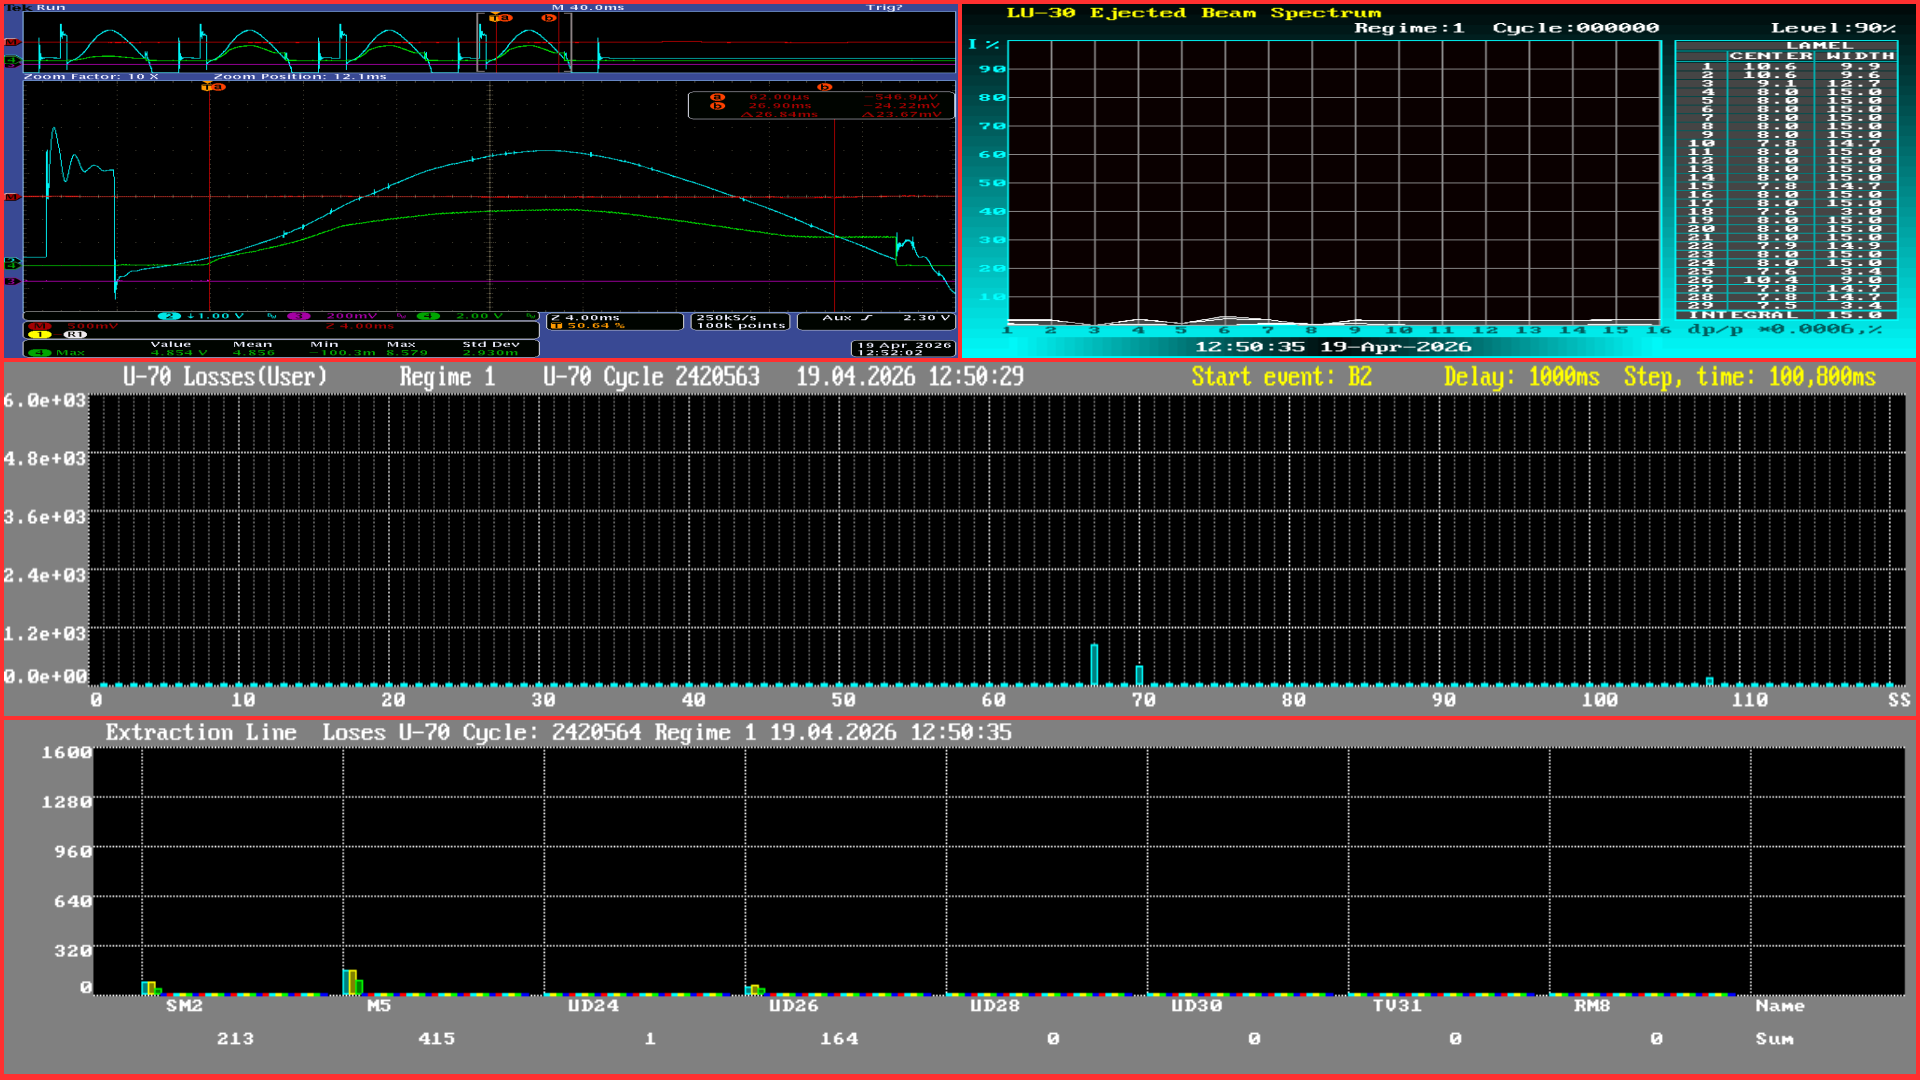
Task: Click the R1 reference waveform badge
Action: [74, 335]
